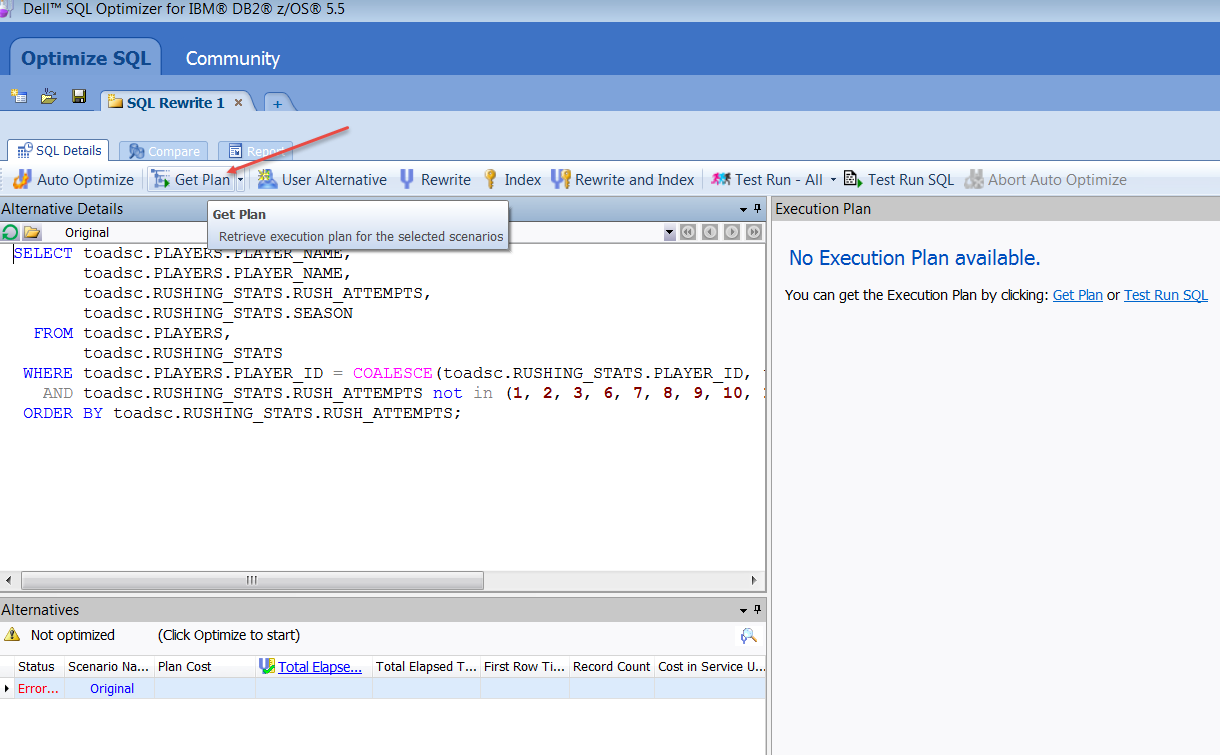Click the ORDER BY line in SQL editor

pos(242,413)
